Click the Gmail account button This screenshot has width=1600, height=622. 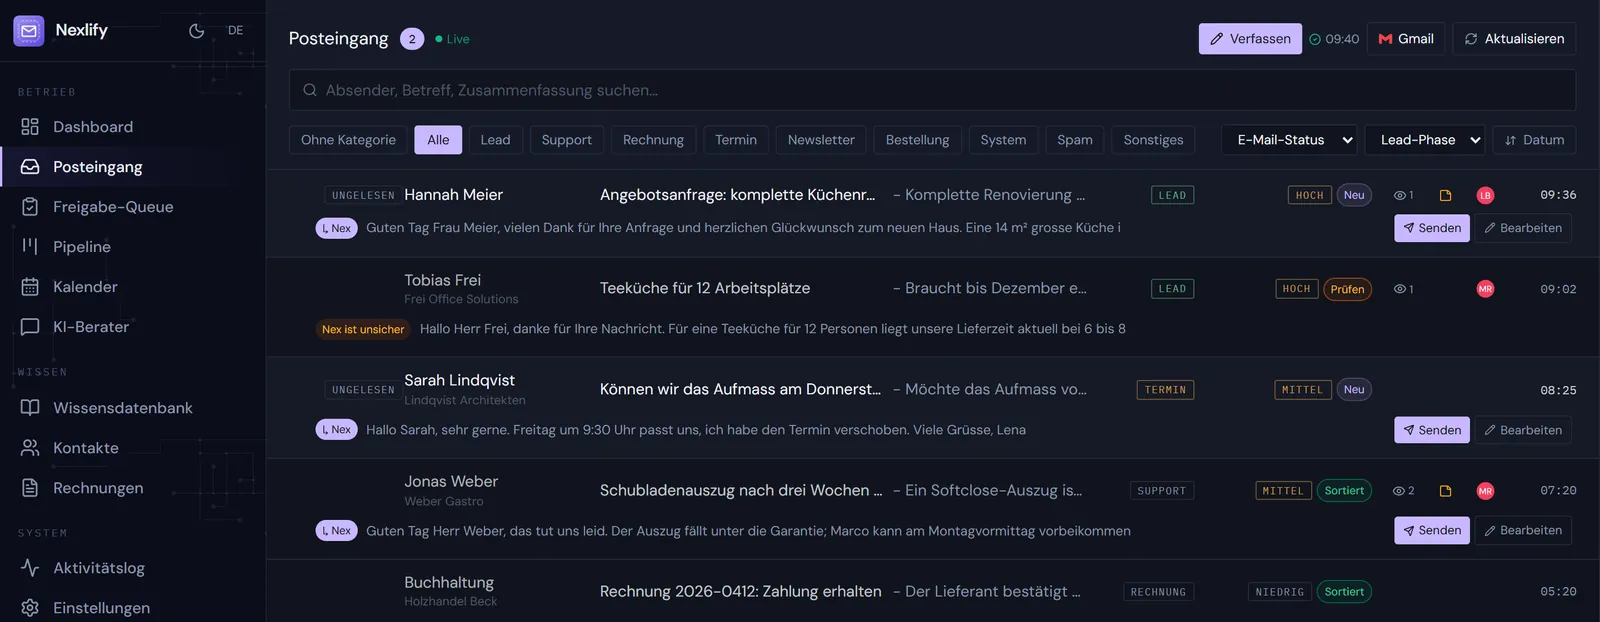coord(1406,39)
